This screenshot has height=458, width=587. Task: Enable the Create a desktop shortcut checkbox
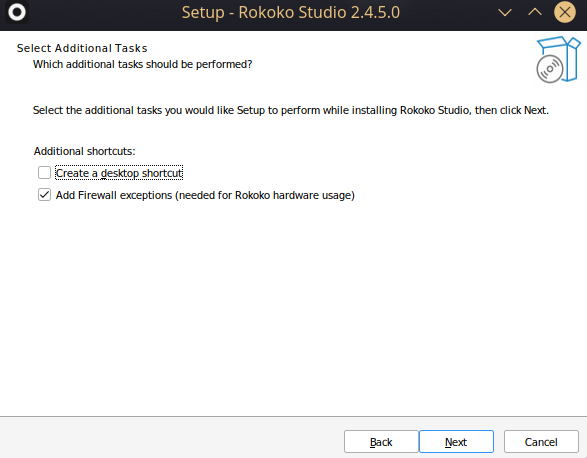pos(44,173)
